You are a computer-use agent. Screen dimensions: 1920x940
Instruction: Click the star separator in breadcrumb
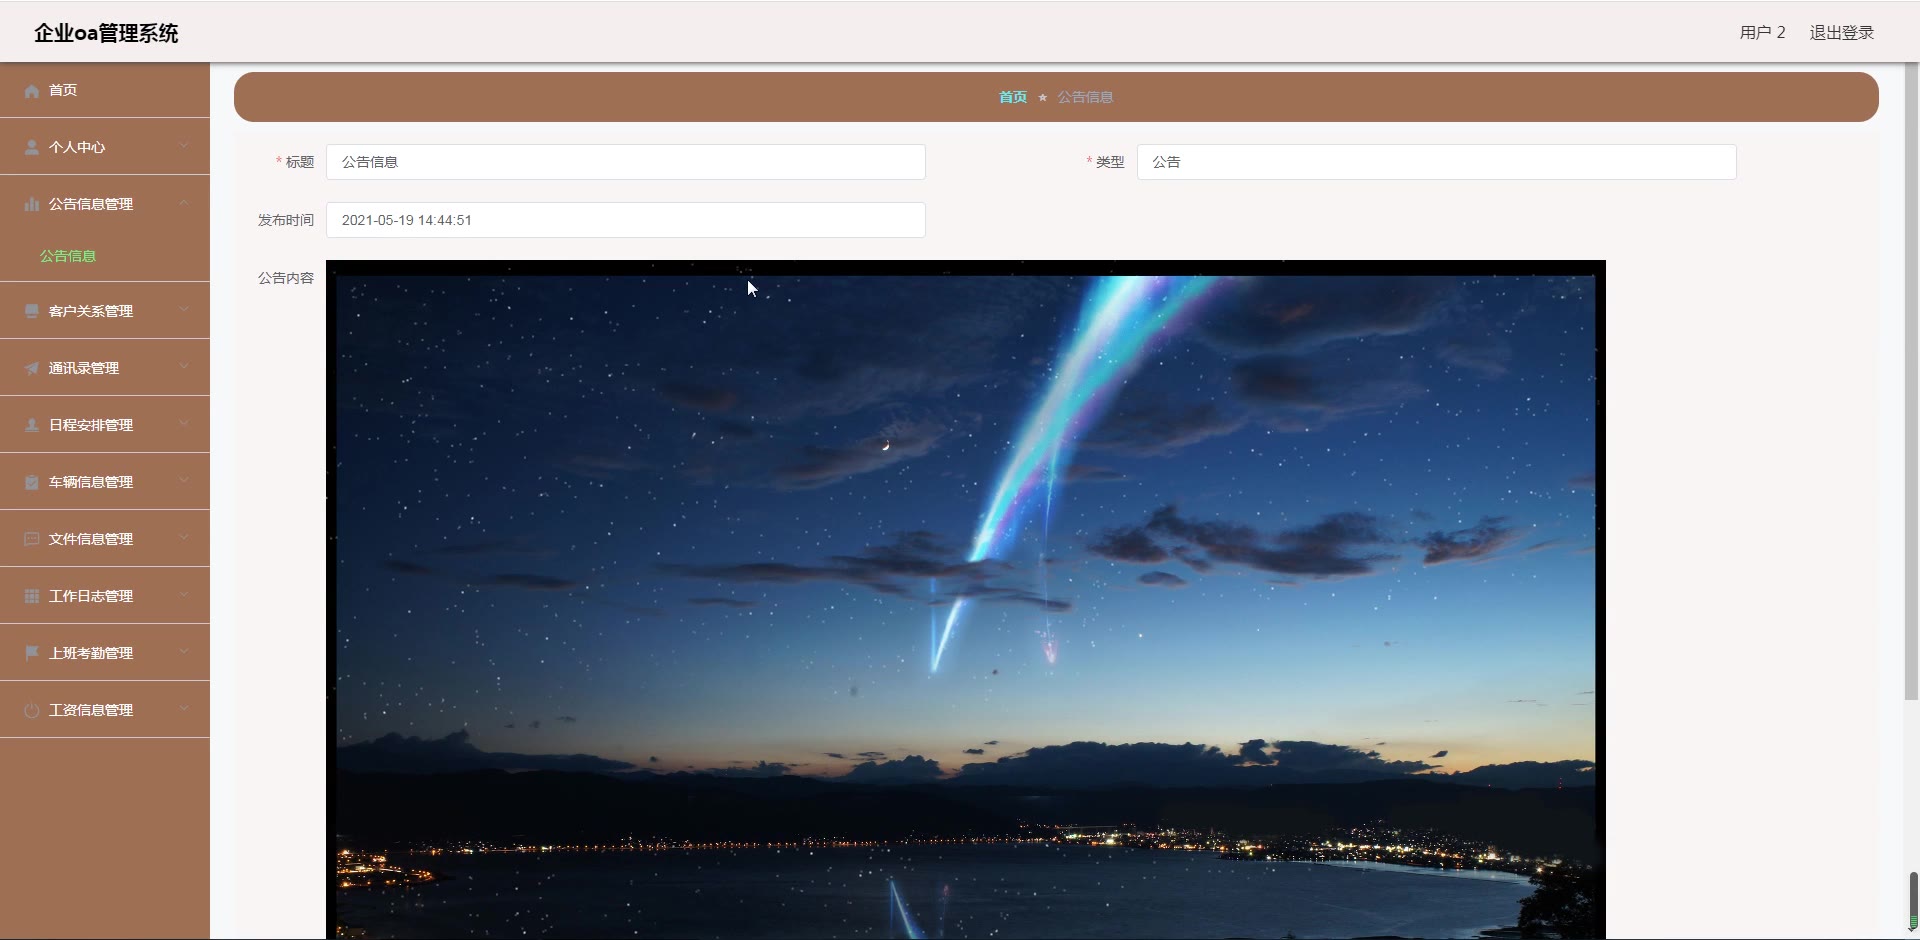click(x=1042, y=97)
